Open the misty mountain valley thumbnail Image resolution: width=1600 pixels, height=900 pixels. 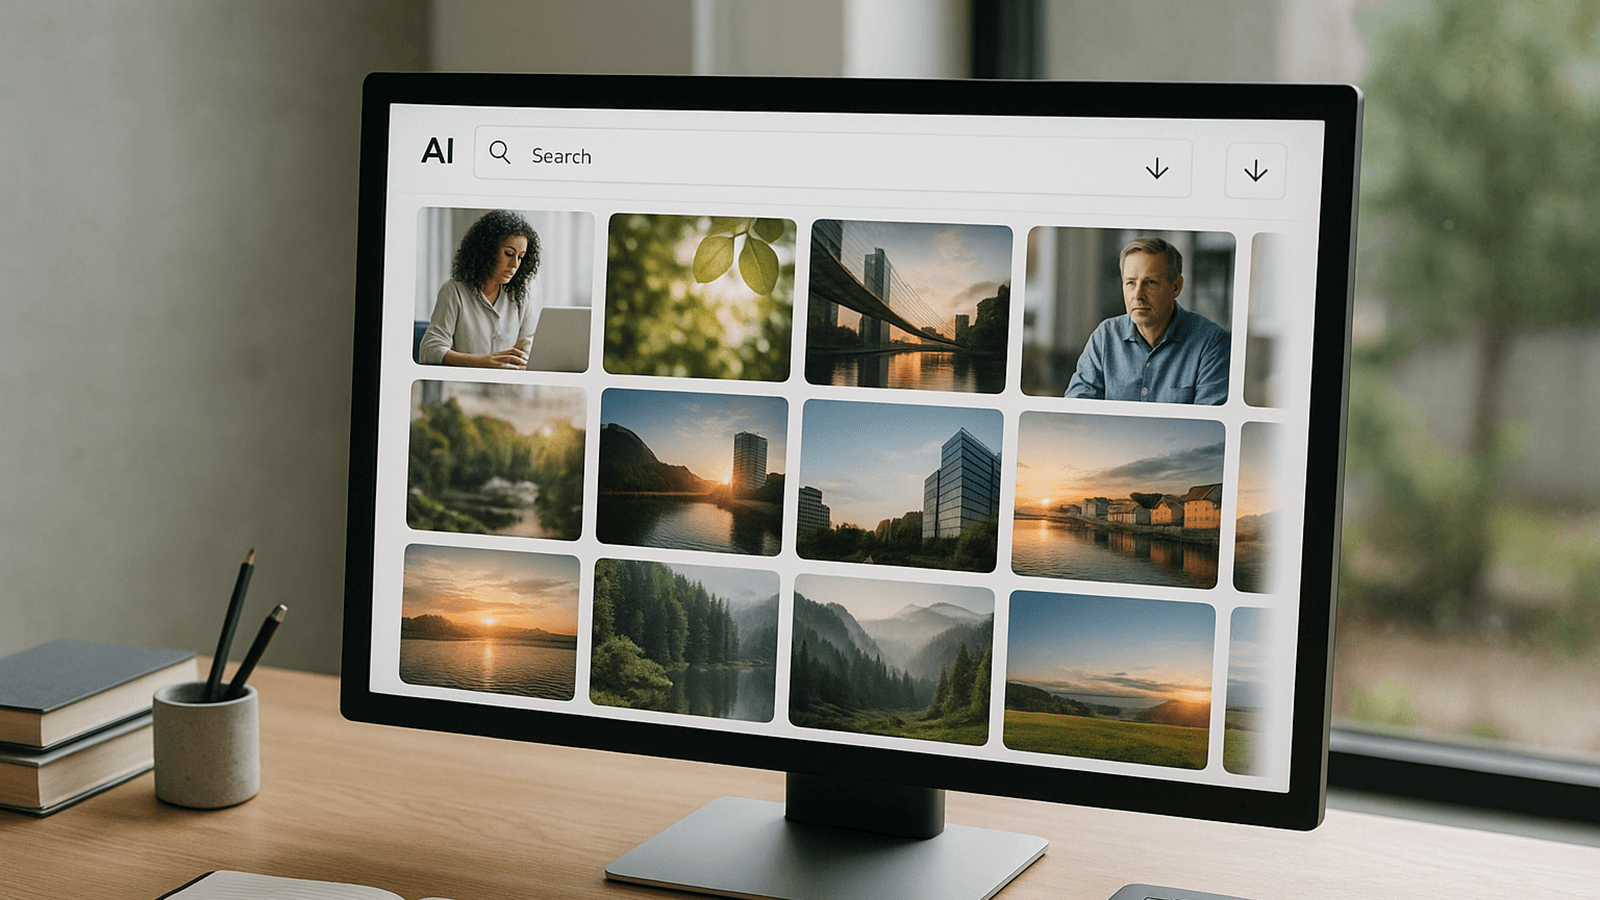(x=891, y=659)
